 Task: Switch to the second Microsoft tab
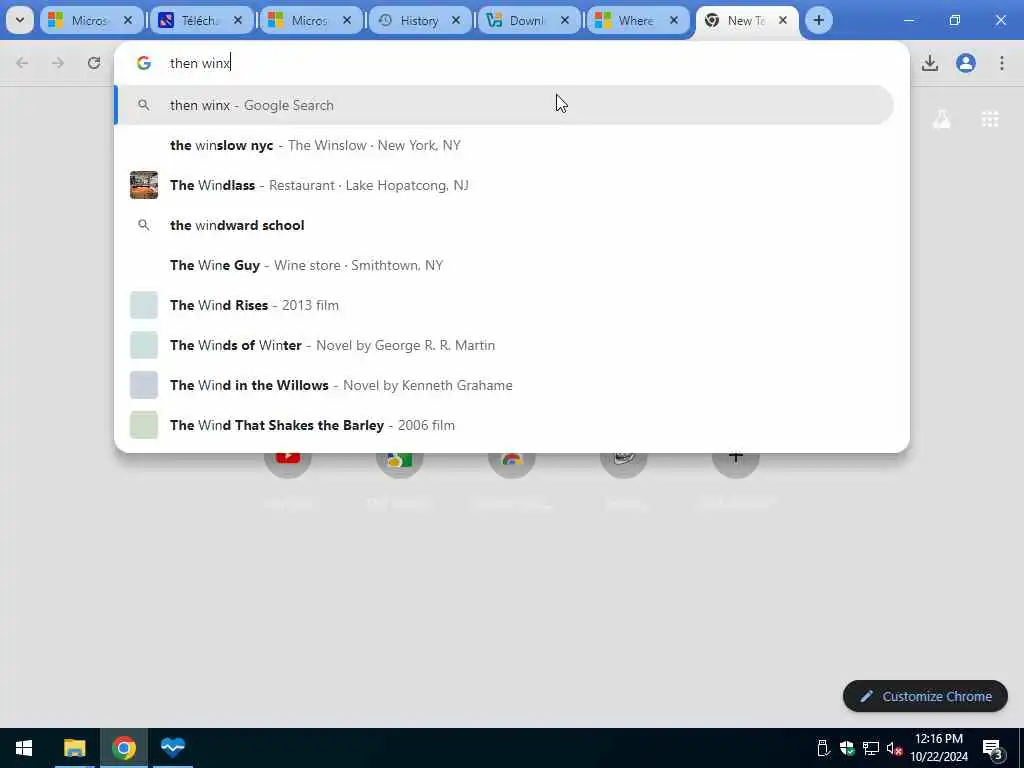(x=310, y=20)
